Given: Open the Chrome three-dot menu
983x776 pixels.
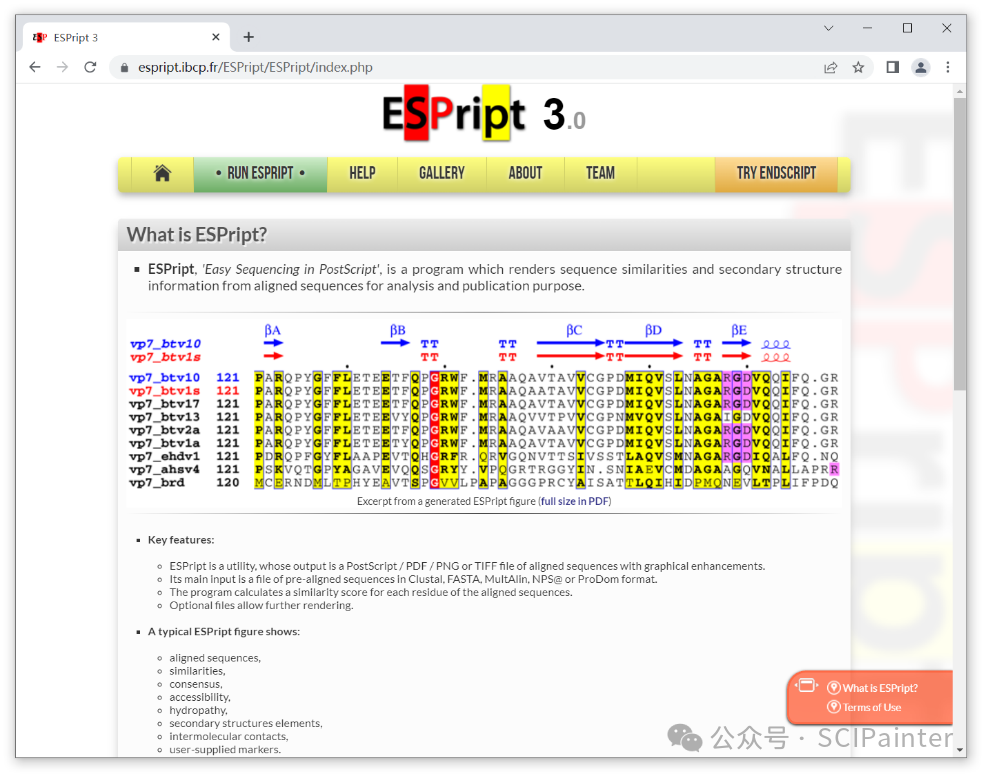Looking at the screenshot, I should 948,67.
